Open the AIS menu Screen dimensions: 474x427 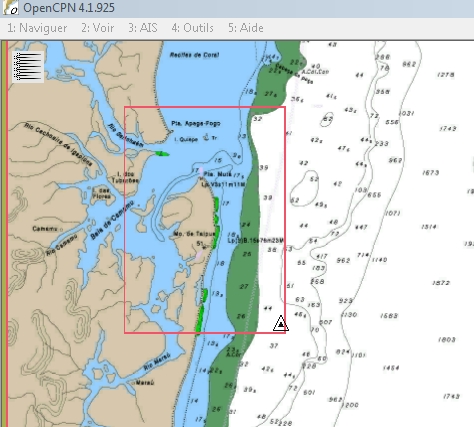[x=143, y=28]
